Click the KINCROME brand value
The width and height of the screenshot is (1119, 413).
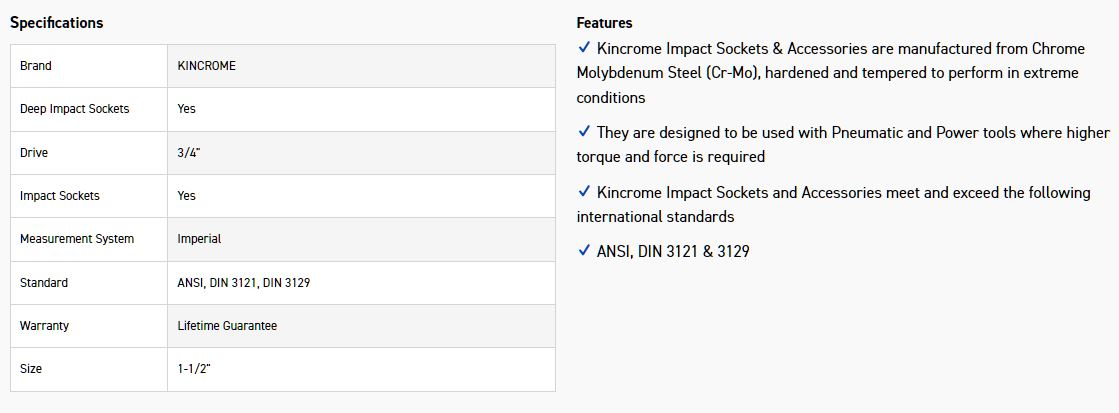coord(206,66)
